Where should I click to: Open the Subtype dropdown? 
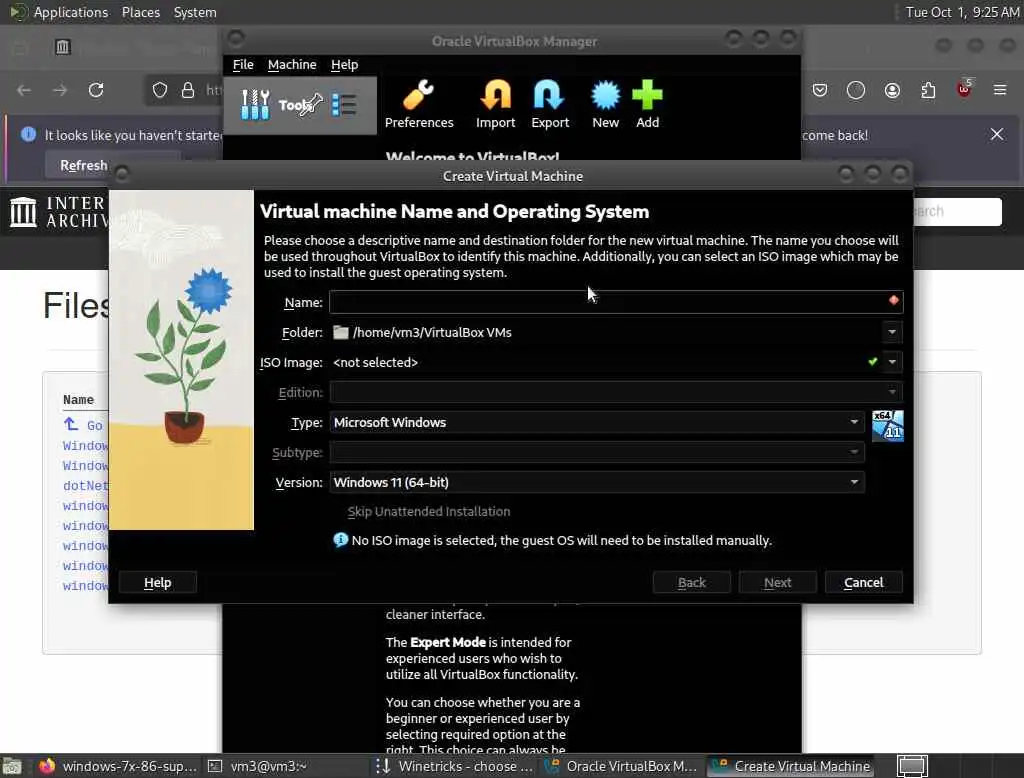[x=597, y=452]
